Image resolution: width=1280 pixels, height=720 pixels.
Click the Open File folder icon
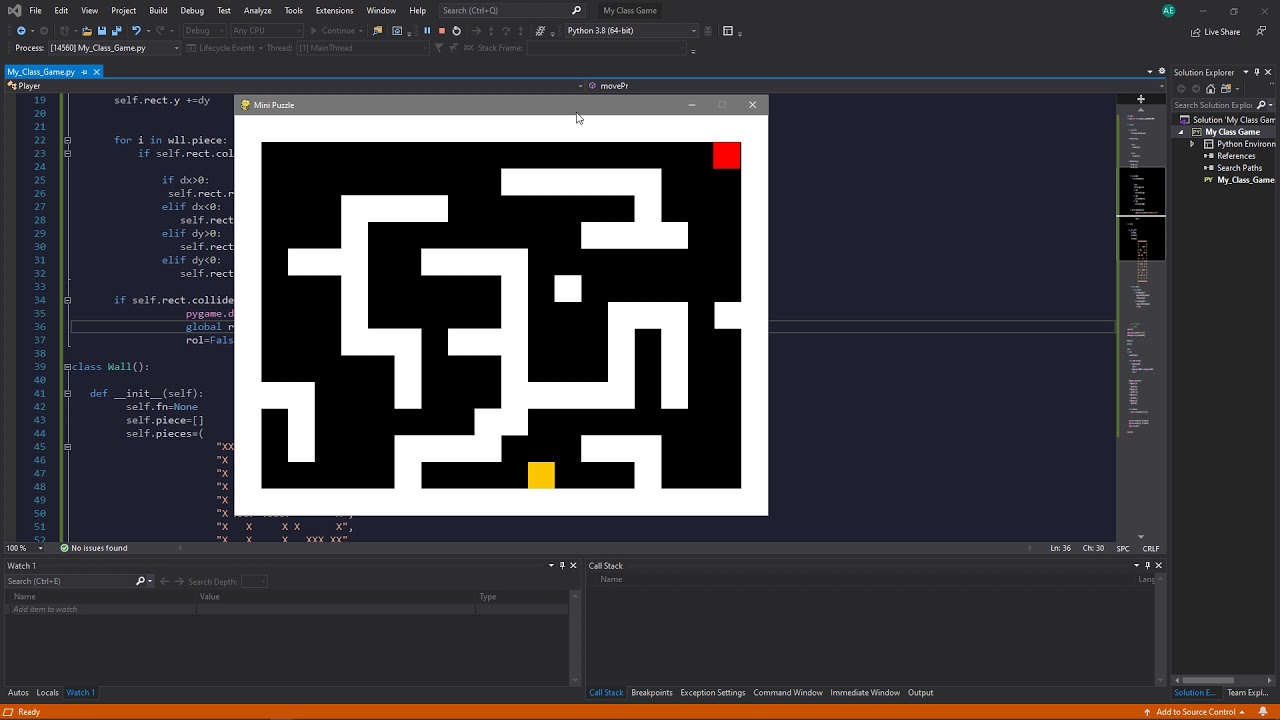click(86, 31)
